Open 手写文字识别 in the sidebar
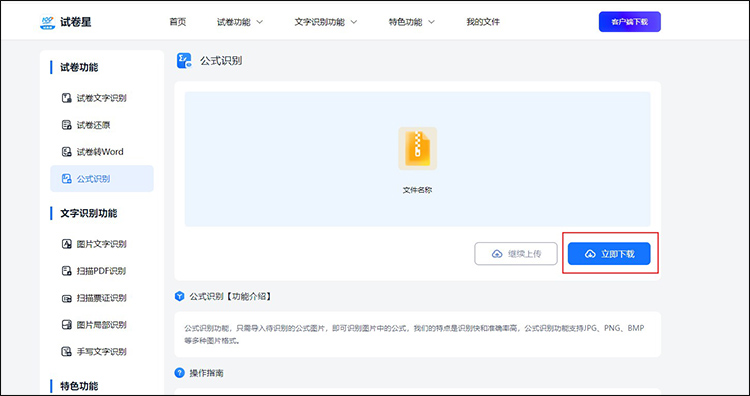The image size is (750, 396). (102, 352)
